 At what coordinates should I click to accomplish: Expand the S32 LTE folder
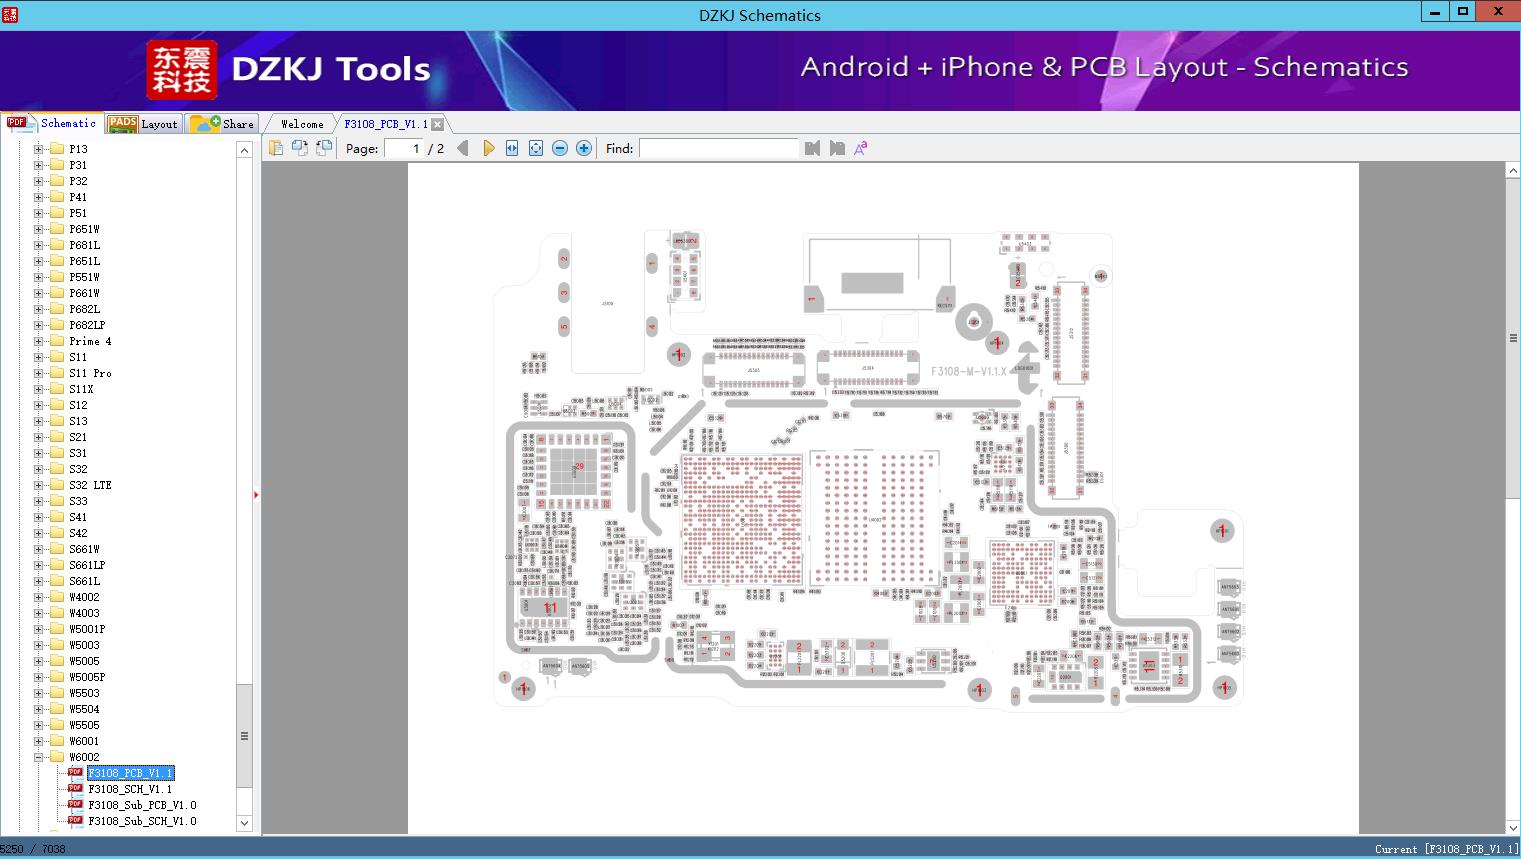tap(38, 485)
